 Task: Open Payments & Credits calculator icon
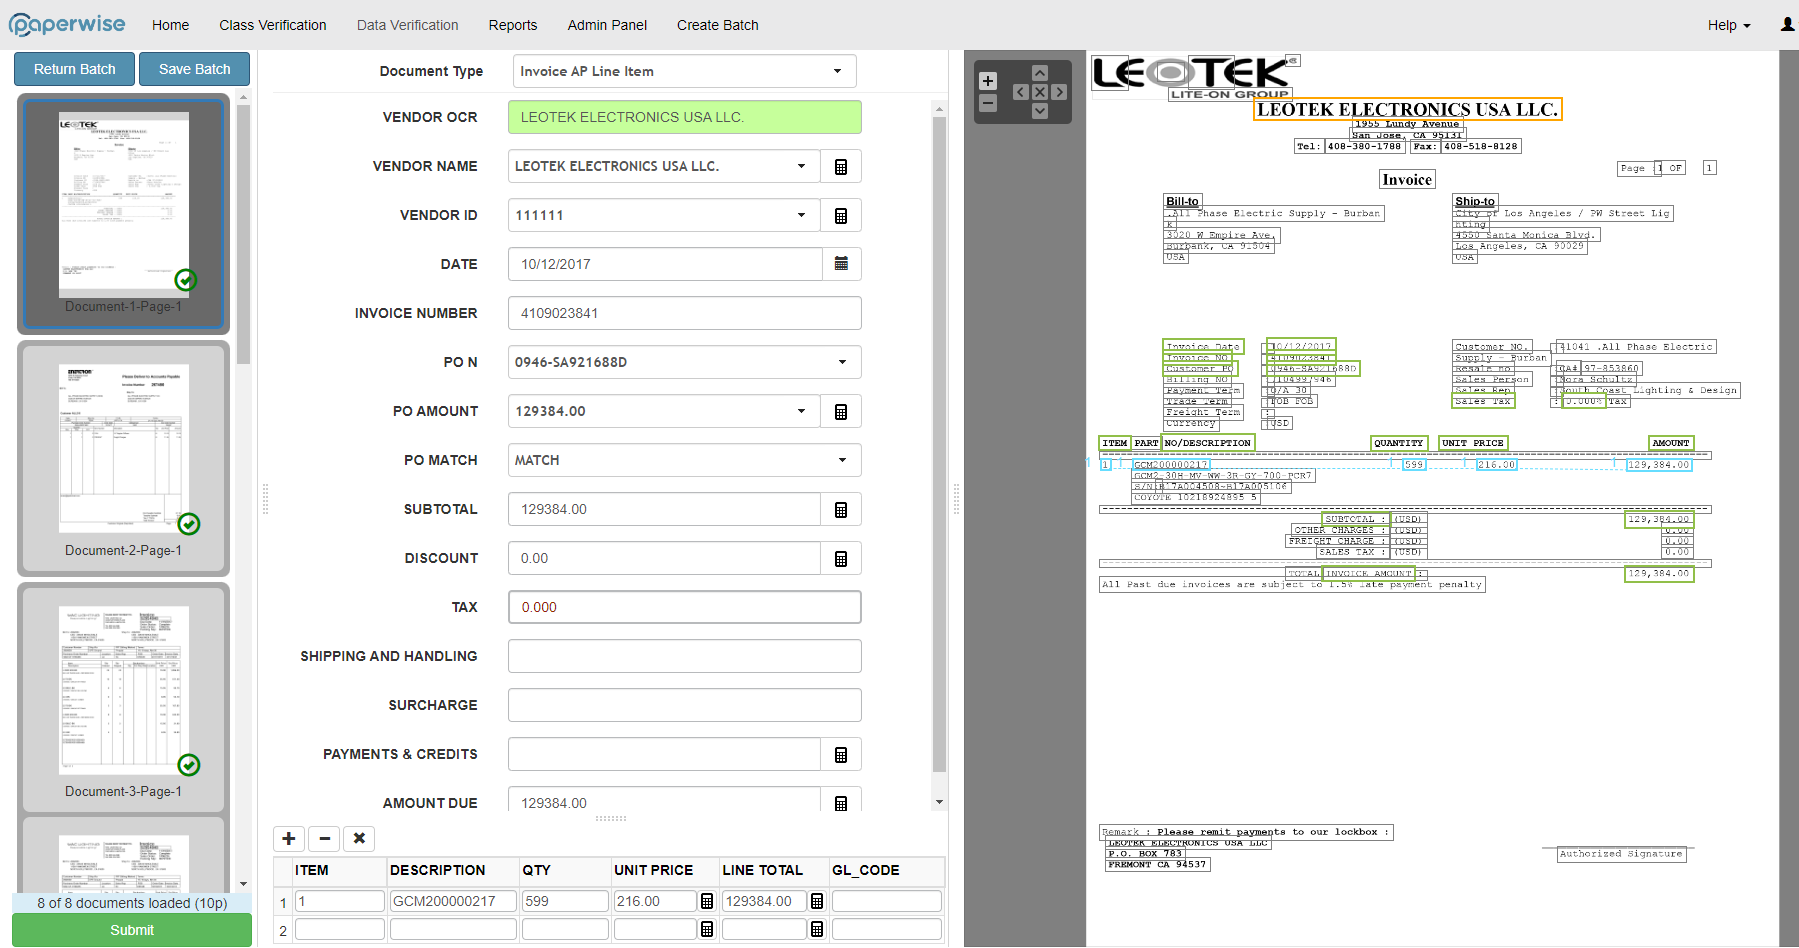tap(841, 754)
